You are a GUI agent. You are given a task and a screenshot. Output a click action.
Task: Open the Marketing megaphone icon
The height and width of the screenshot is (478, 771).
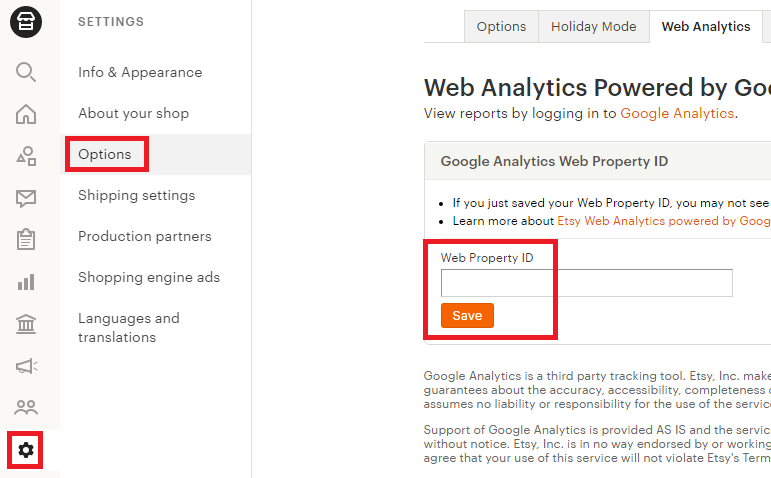(x=26, y=366)
